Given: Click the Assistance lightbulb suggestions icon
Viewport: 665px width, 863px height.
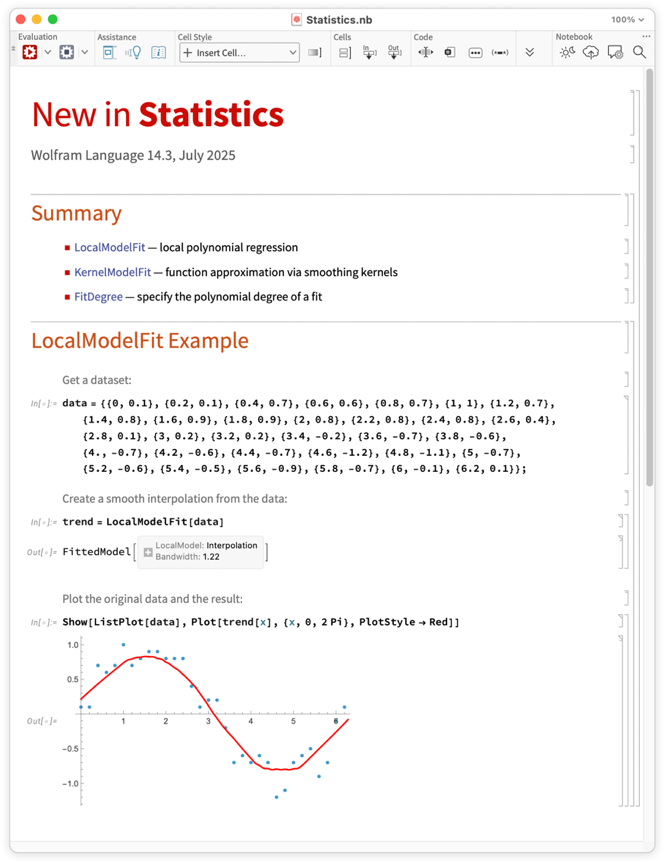Looking at the screenshot, I should 133,53.
